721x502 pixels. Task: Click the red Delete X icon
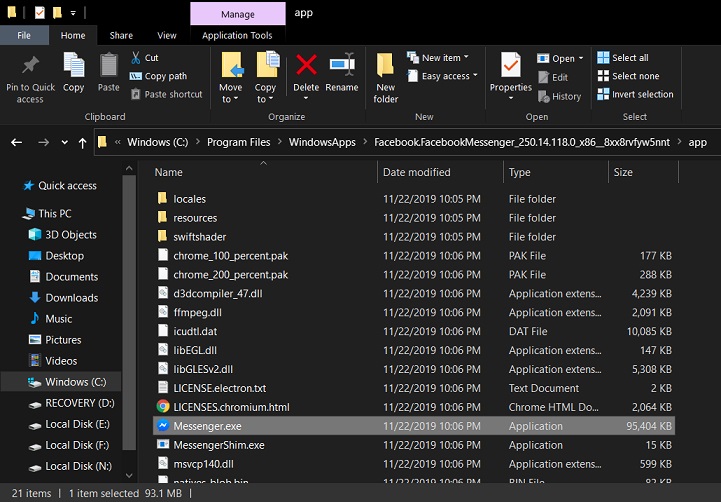coord(306,65)
